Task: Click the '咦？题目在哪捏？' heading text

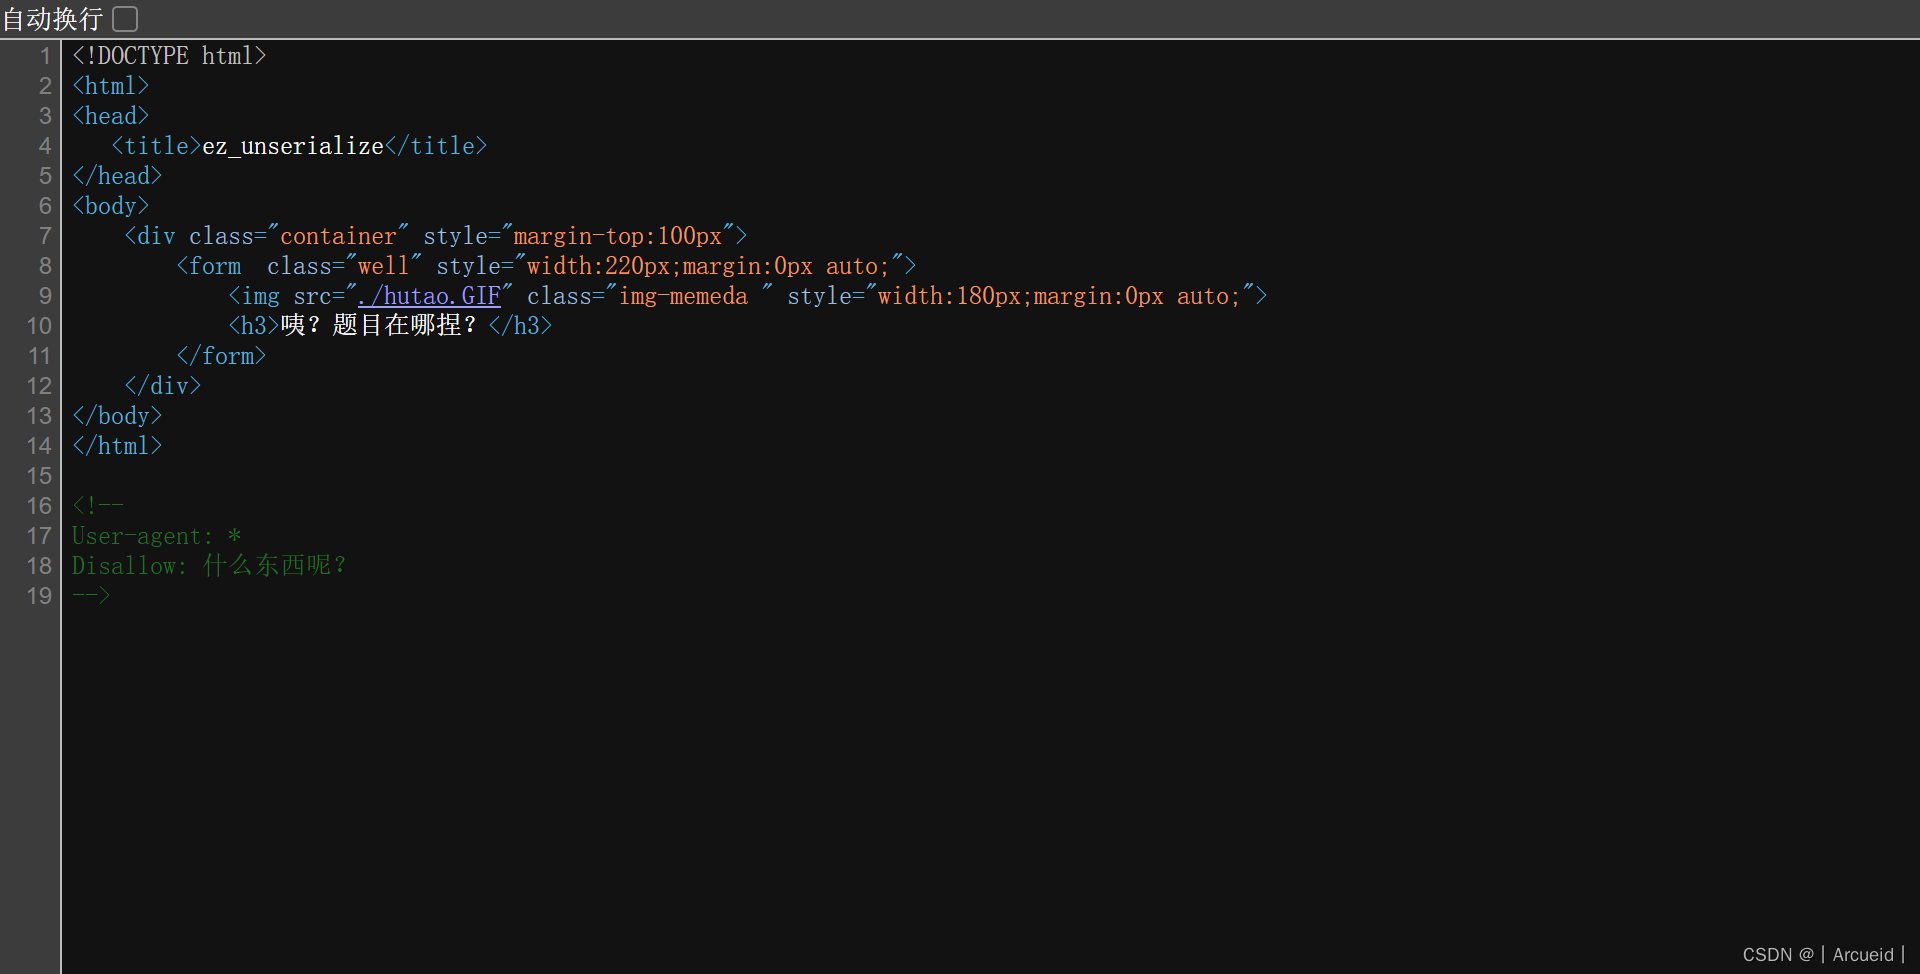Action: tap(378, 326)
